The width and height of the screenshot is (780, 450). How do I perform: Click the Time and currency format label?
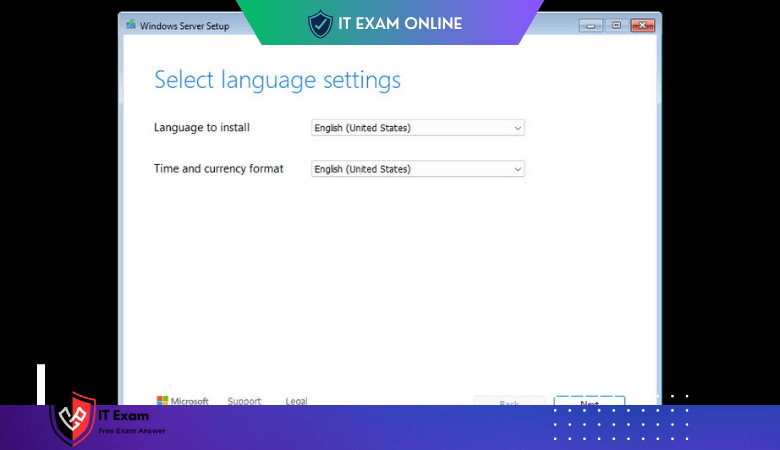(218, 169)
